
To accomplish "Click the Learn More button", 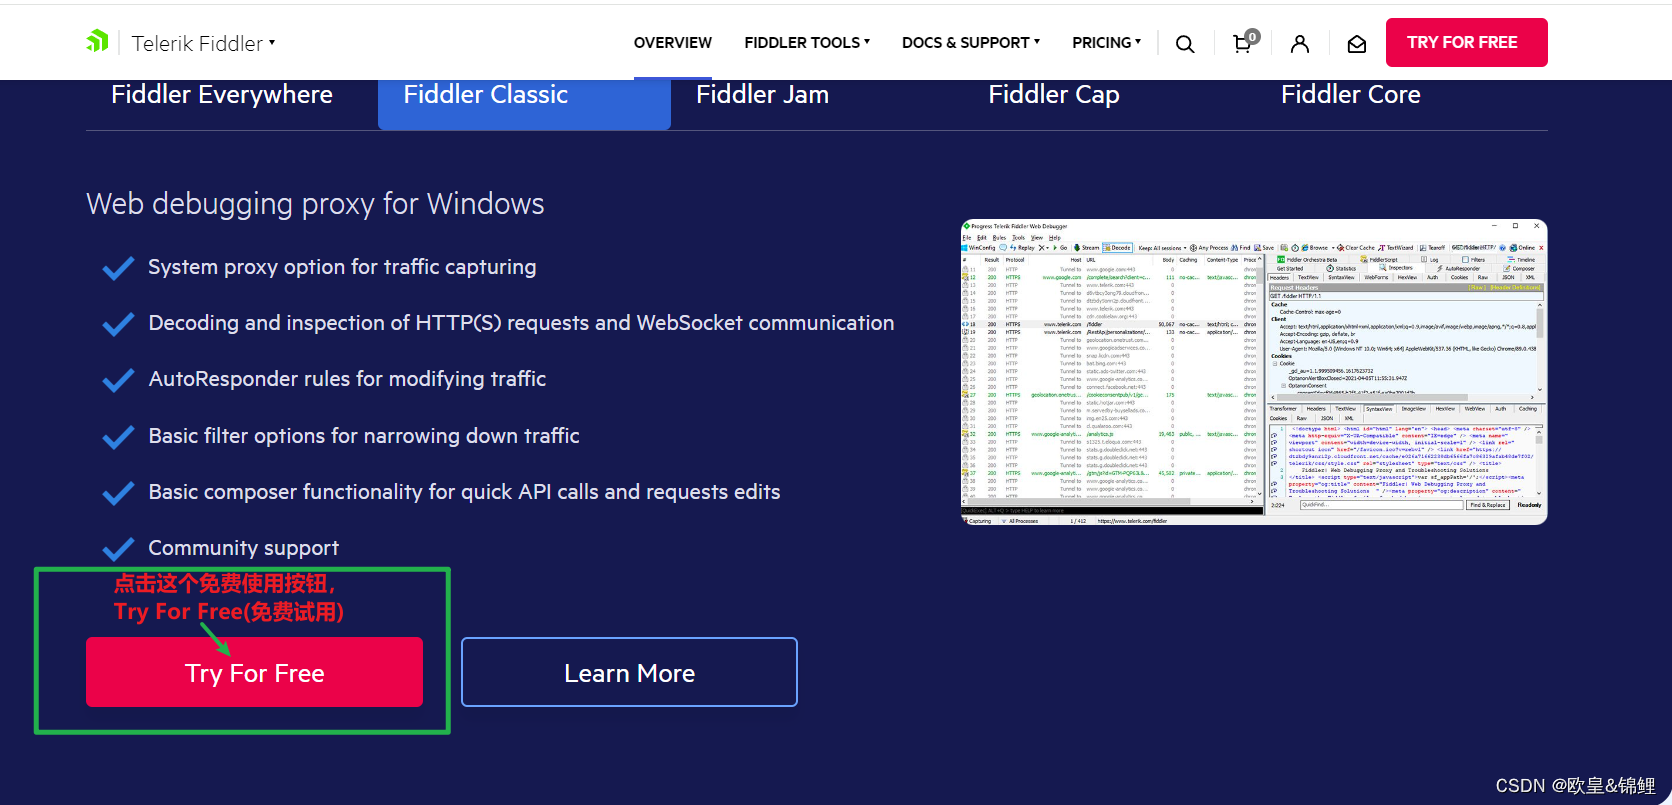I will pos(630,673).
